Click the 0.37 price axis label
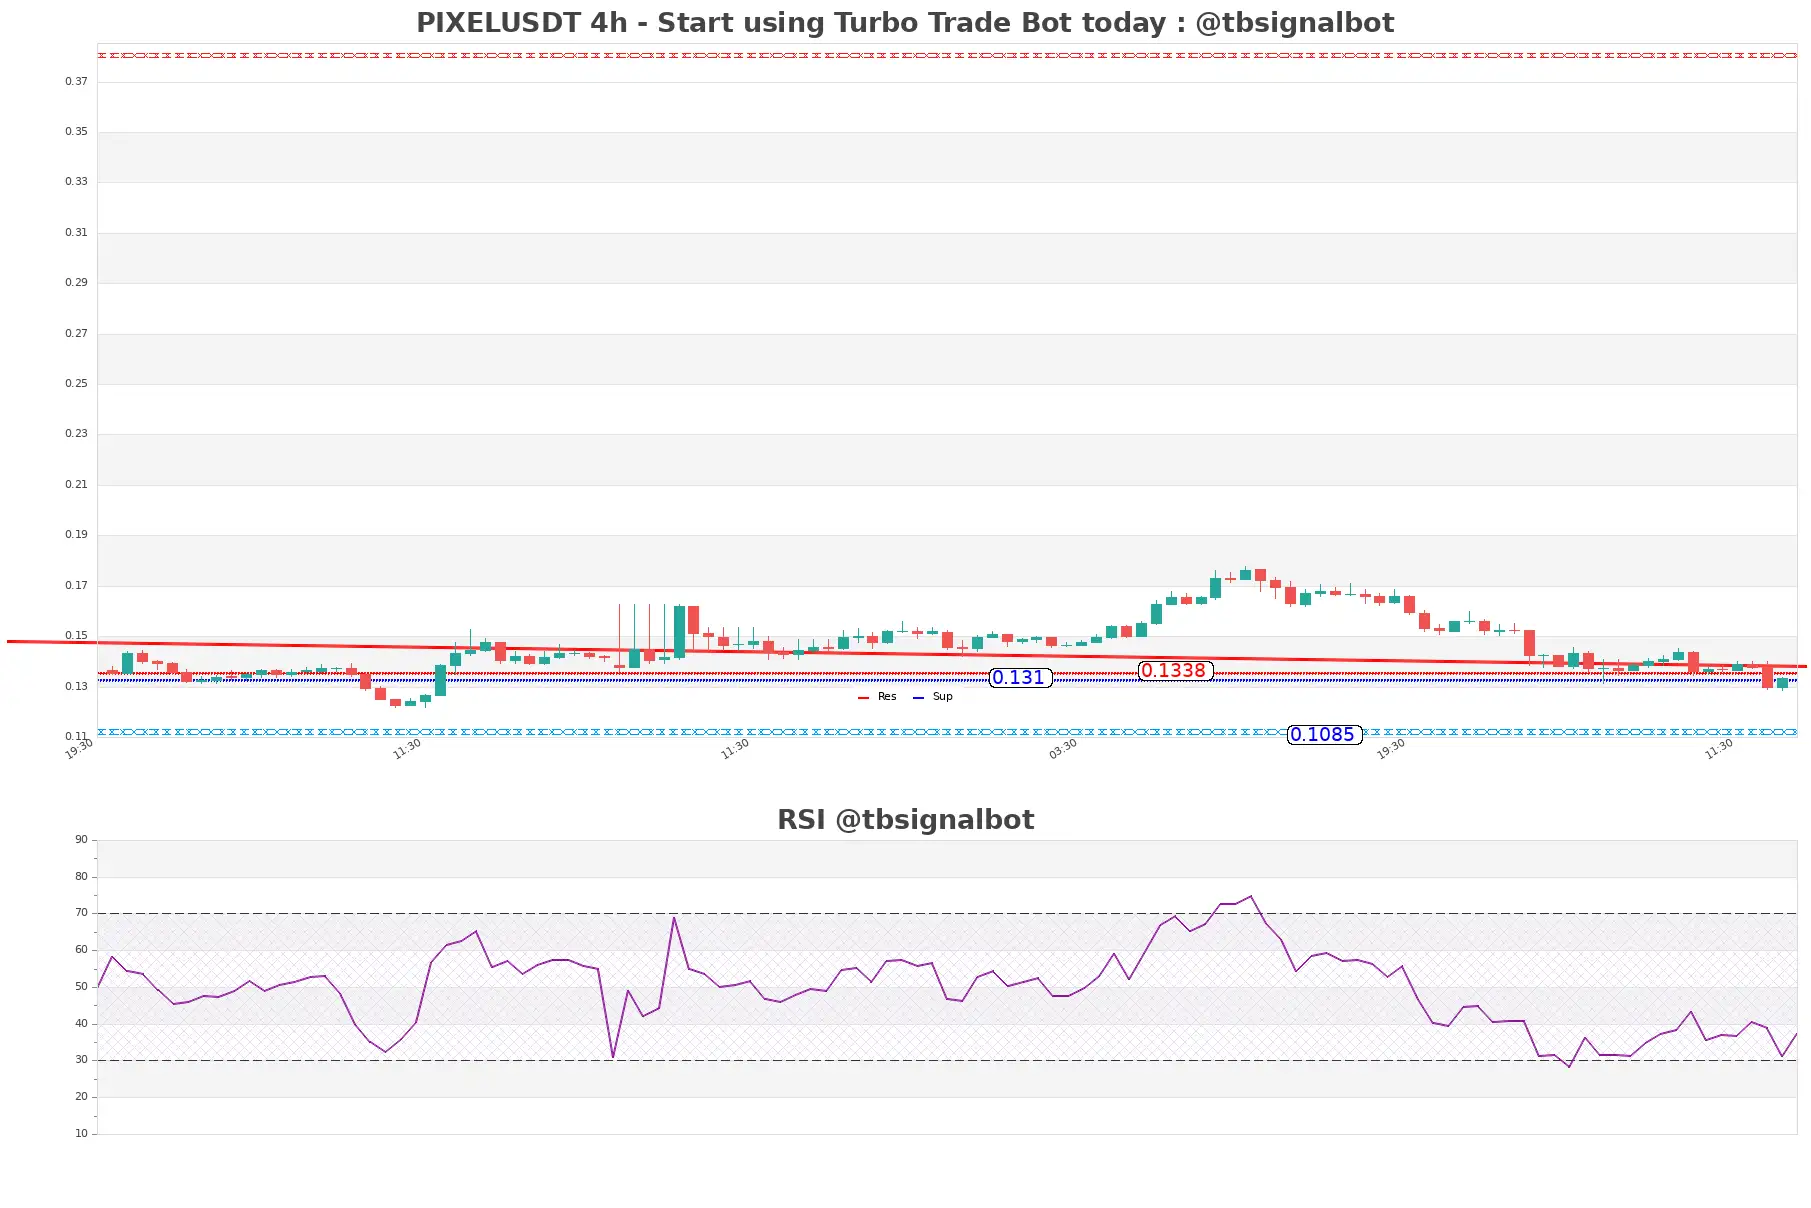 click(x=76, y=82)
